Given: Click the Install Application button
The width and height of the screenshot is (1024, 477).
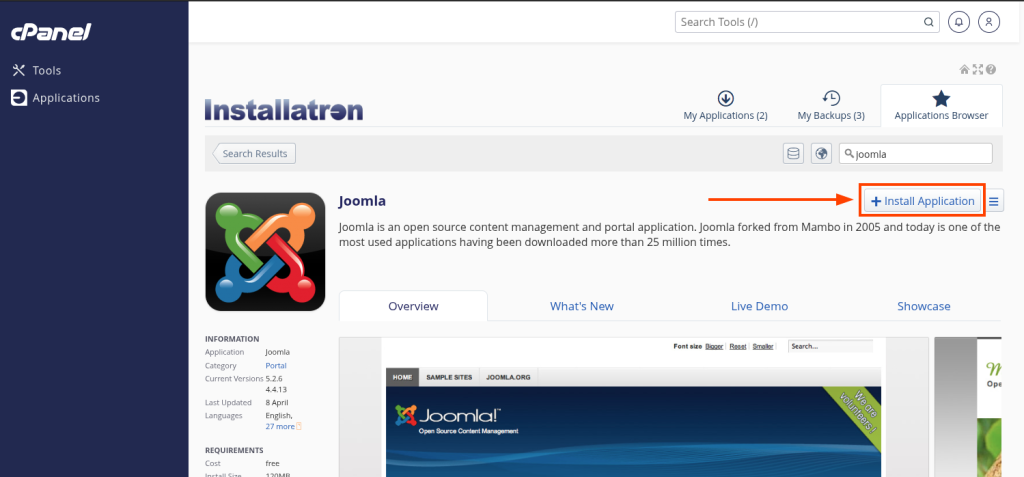Looking at the screenshot, I should pos(922,201).
